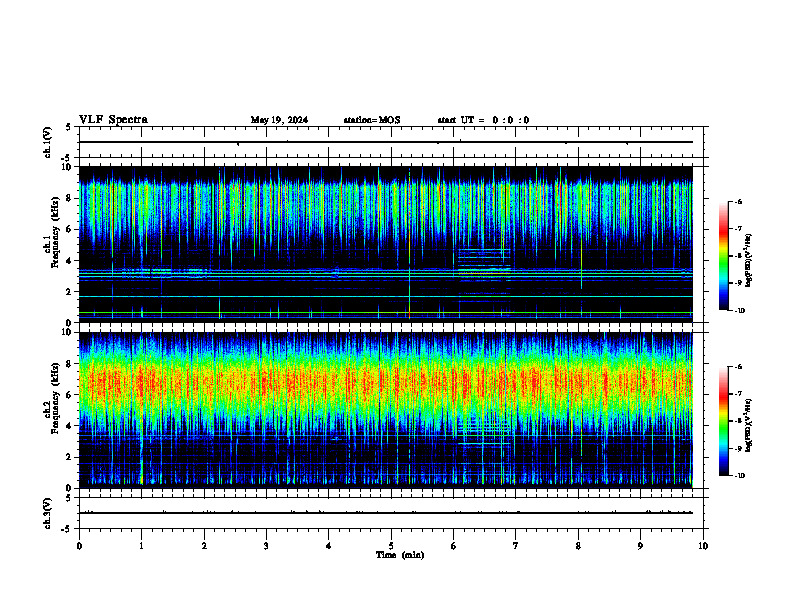This screenshot has height=612, width=792.
Task: Click the ch.1 voltage waveform panel
Action: click(x=391, y=142)
